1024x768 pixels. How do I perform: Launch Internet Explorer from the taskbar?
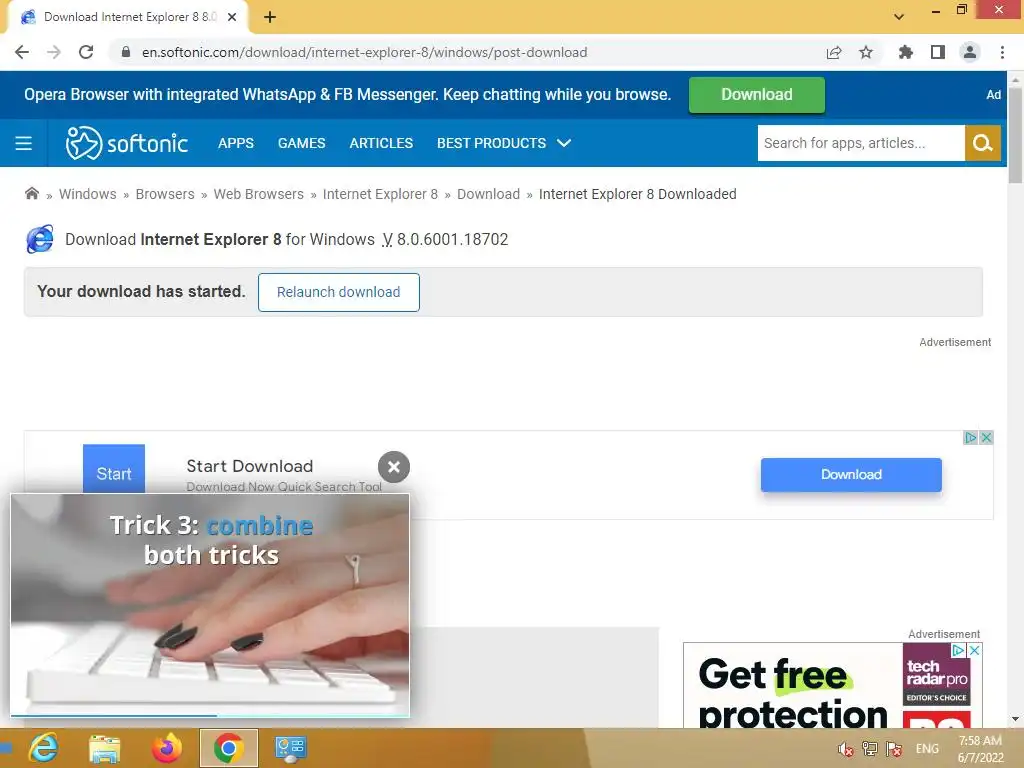click(44, 748)
